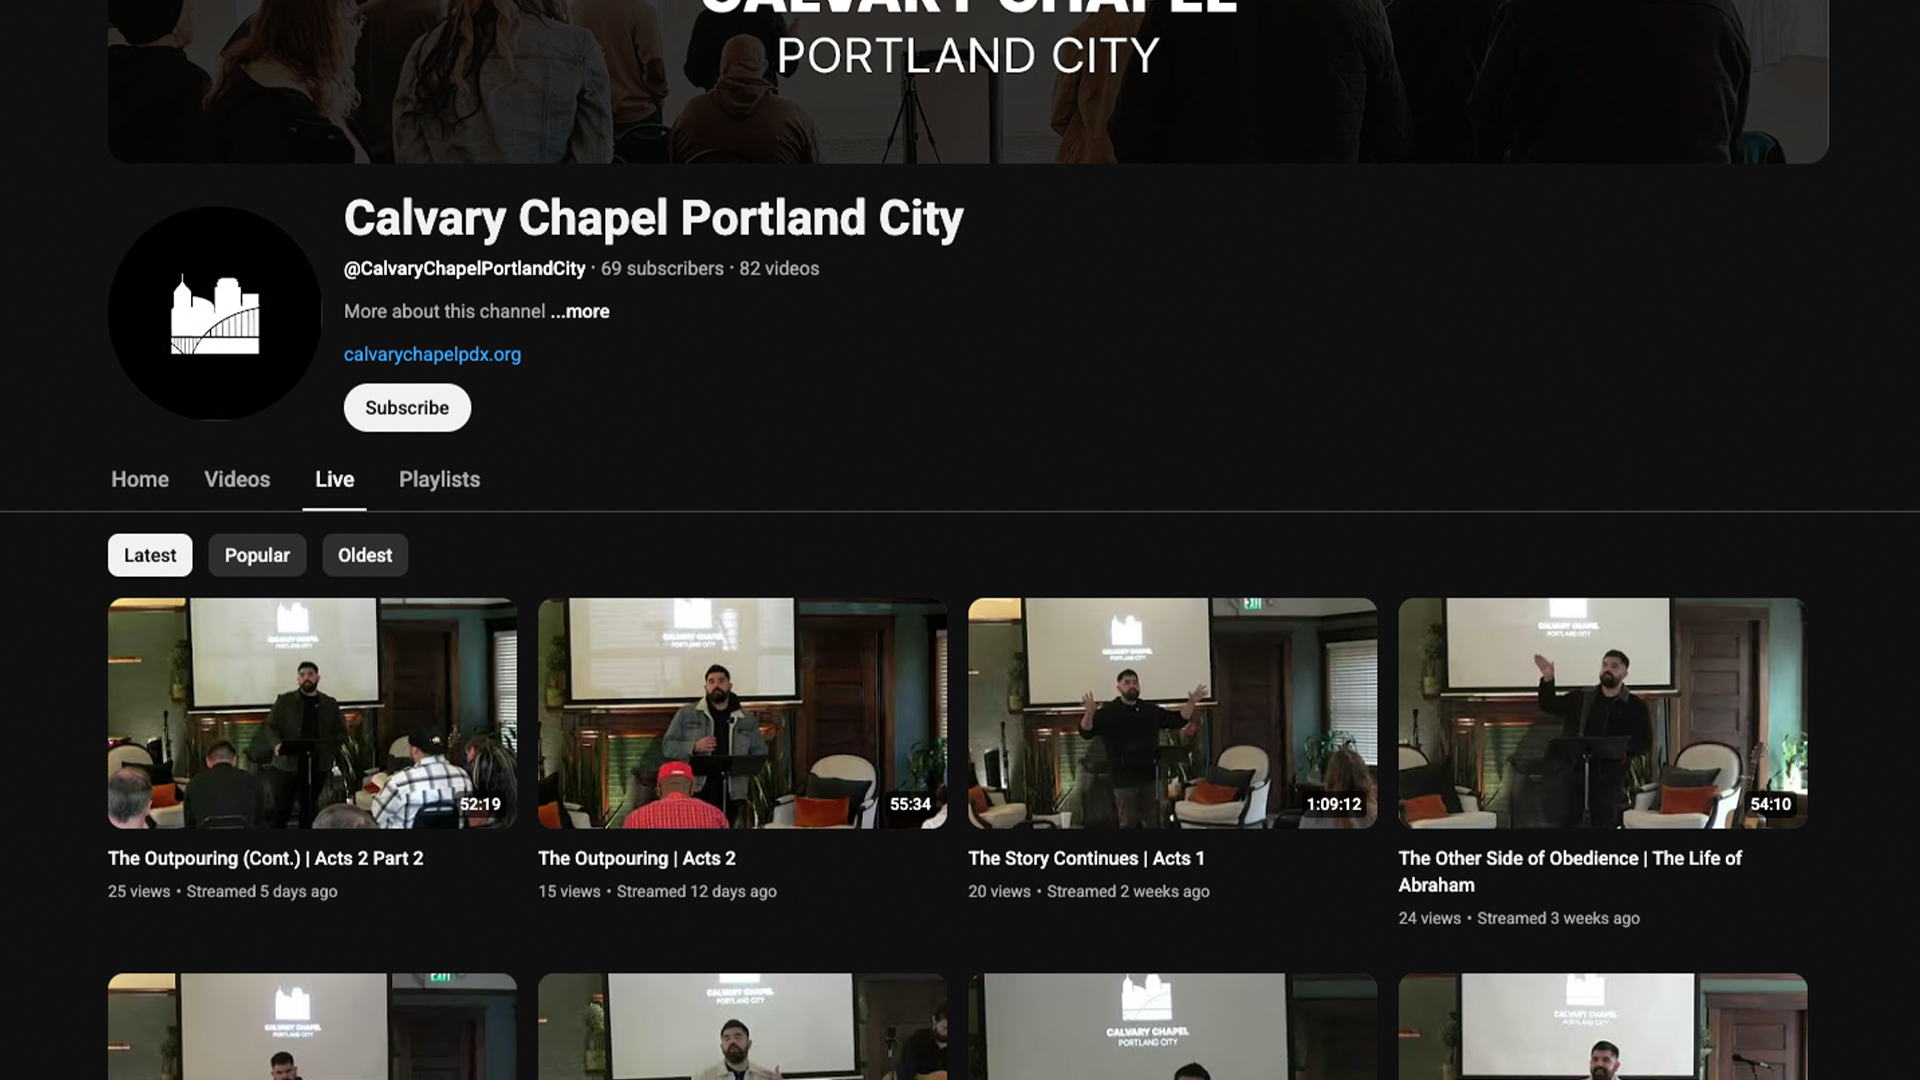Select the Live tab
The image size is (1920, 1080).
[334, 479]
